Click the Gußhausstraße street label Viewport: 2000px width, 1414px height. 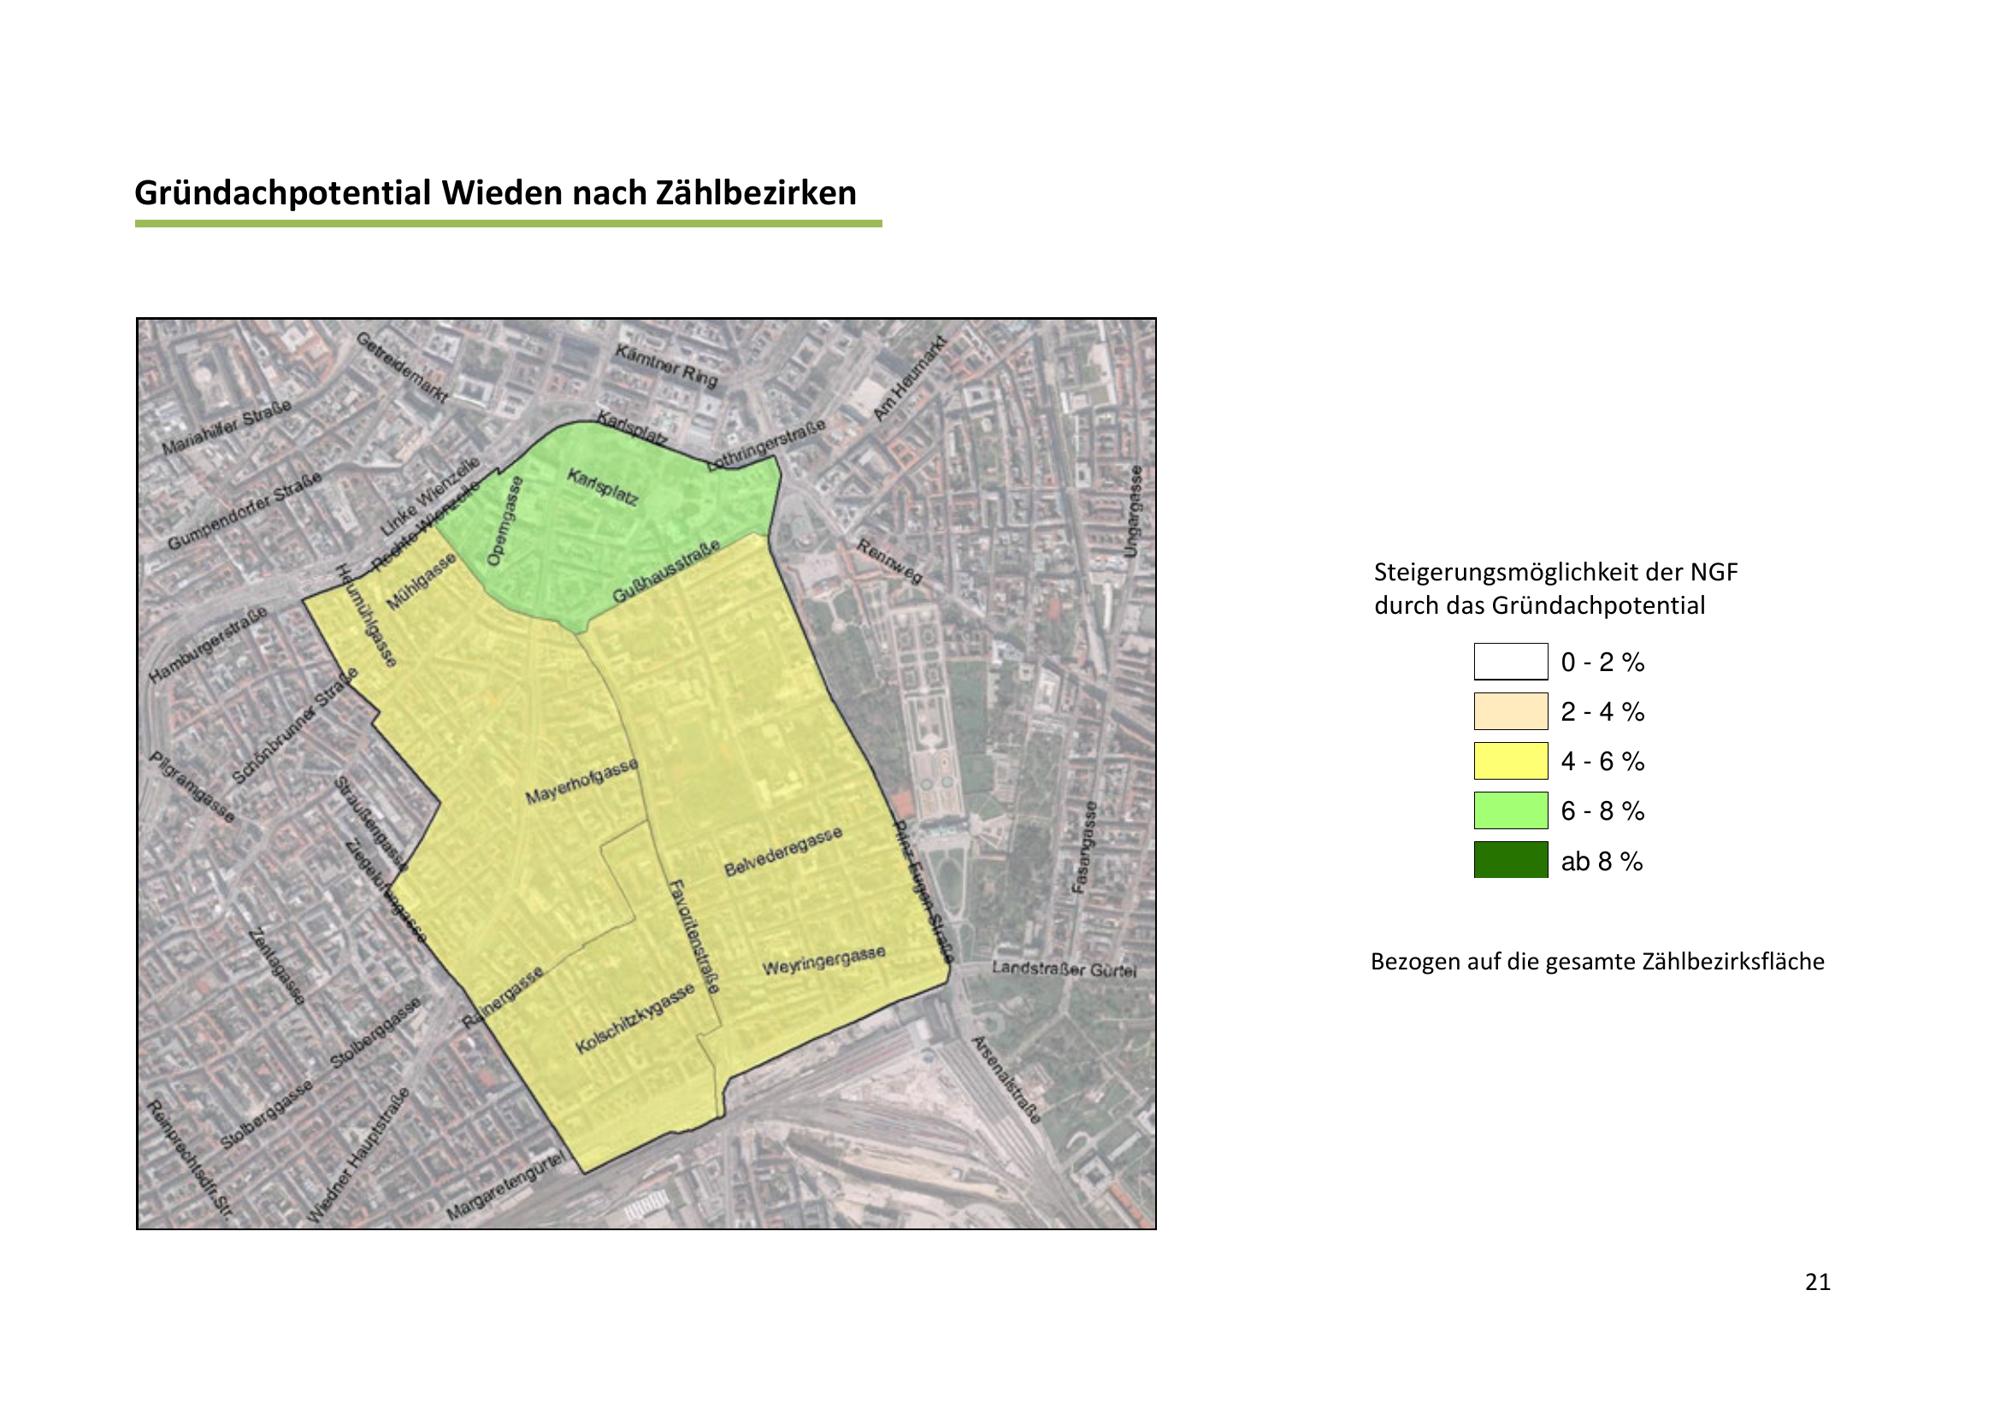(666, 572)
